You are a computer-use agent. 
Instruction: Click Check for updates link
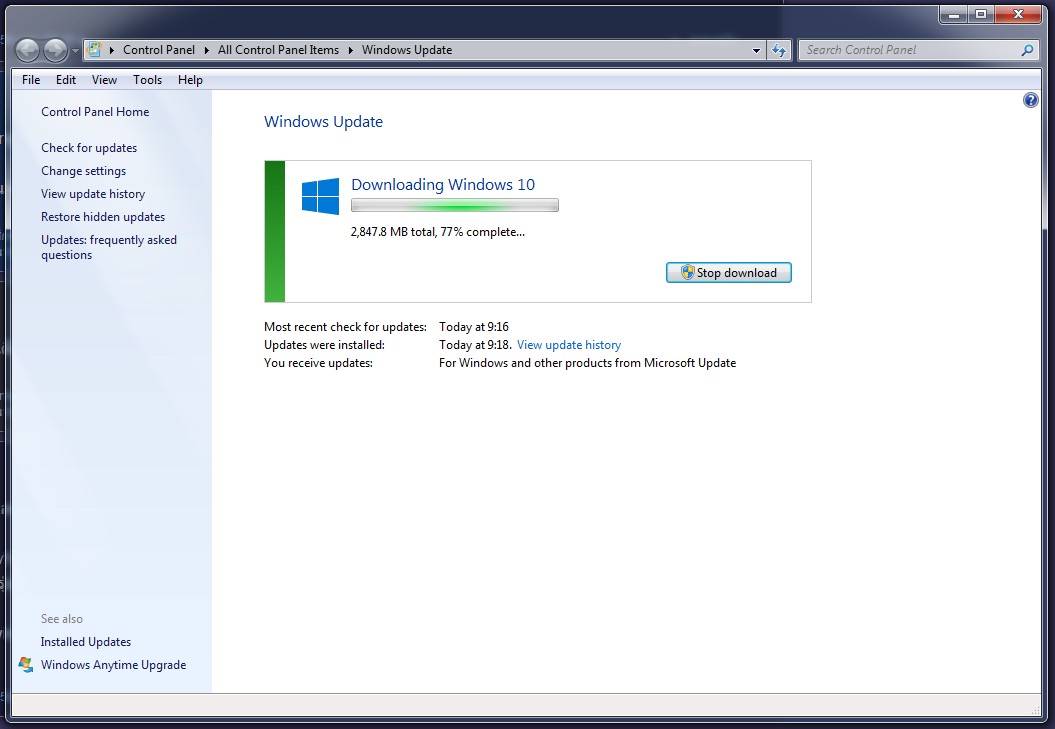click(89, 147)
